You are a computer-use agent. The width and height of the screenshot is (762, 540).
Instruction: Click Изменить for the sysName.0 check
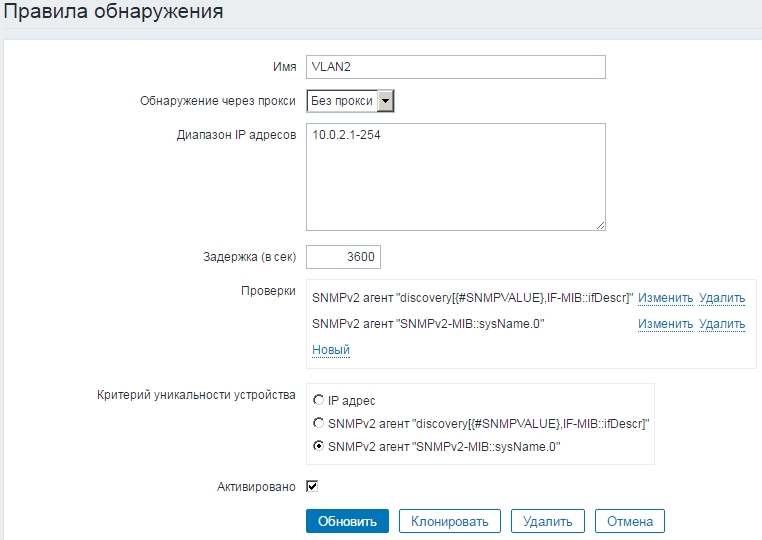[x=665, y=324]
